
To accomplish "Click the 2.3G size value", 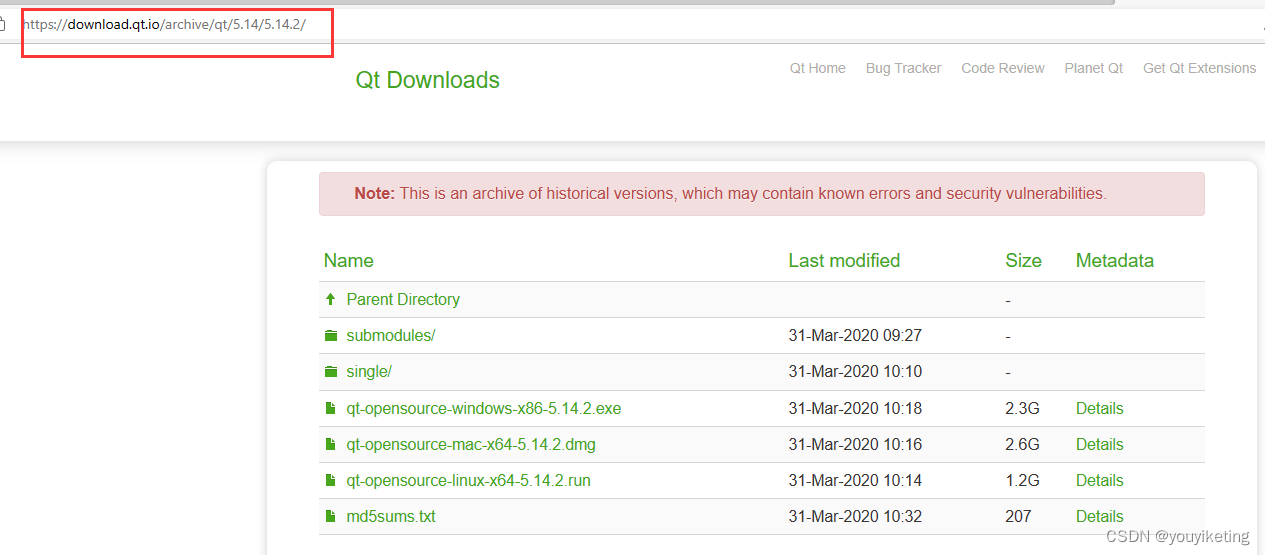I will tap(1022, 408).
